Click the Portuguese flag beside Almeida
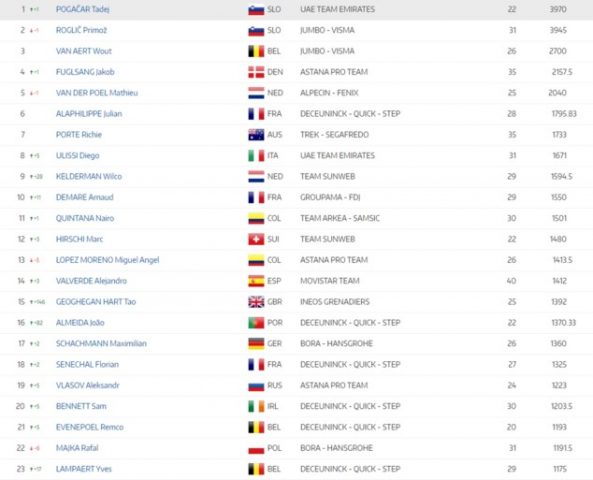The width and height of the screenshot is (593, 480). 256,323
